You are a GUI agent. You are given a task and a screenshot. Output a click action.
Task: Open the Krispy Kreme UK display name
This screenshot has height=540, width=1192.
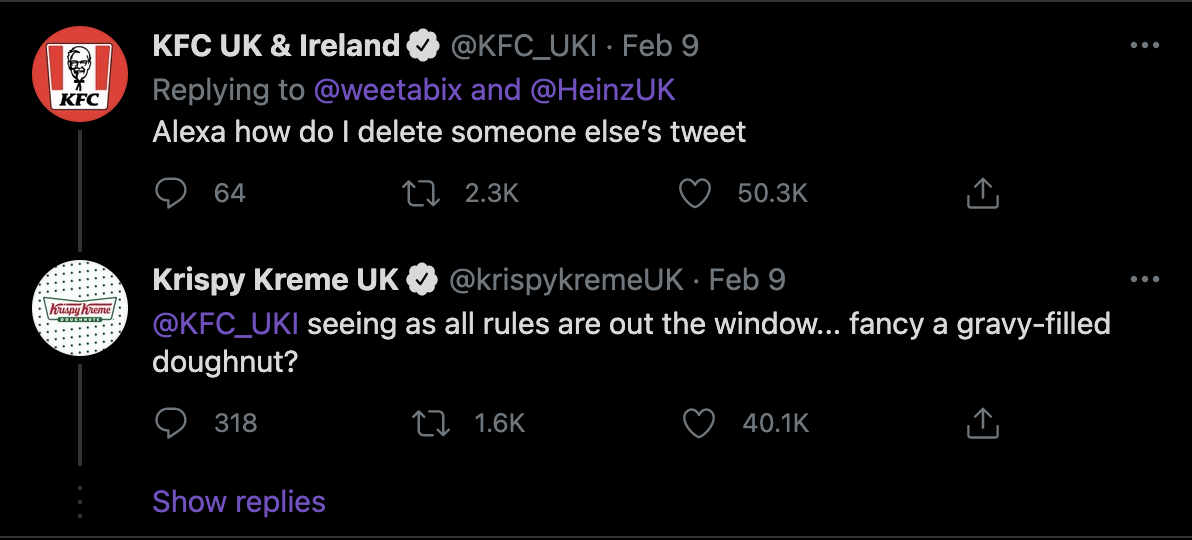pyautogui.click(x=275, y=281)
